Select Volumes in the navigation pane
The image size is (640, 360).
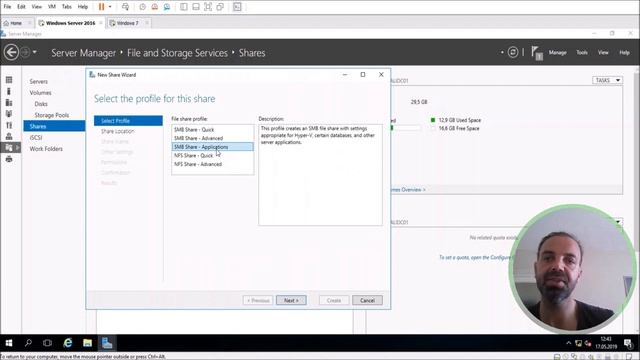click(x=40, y=93)
